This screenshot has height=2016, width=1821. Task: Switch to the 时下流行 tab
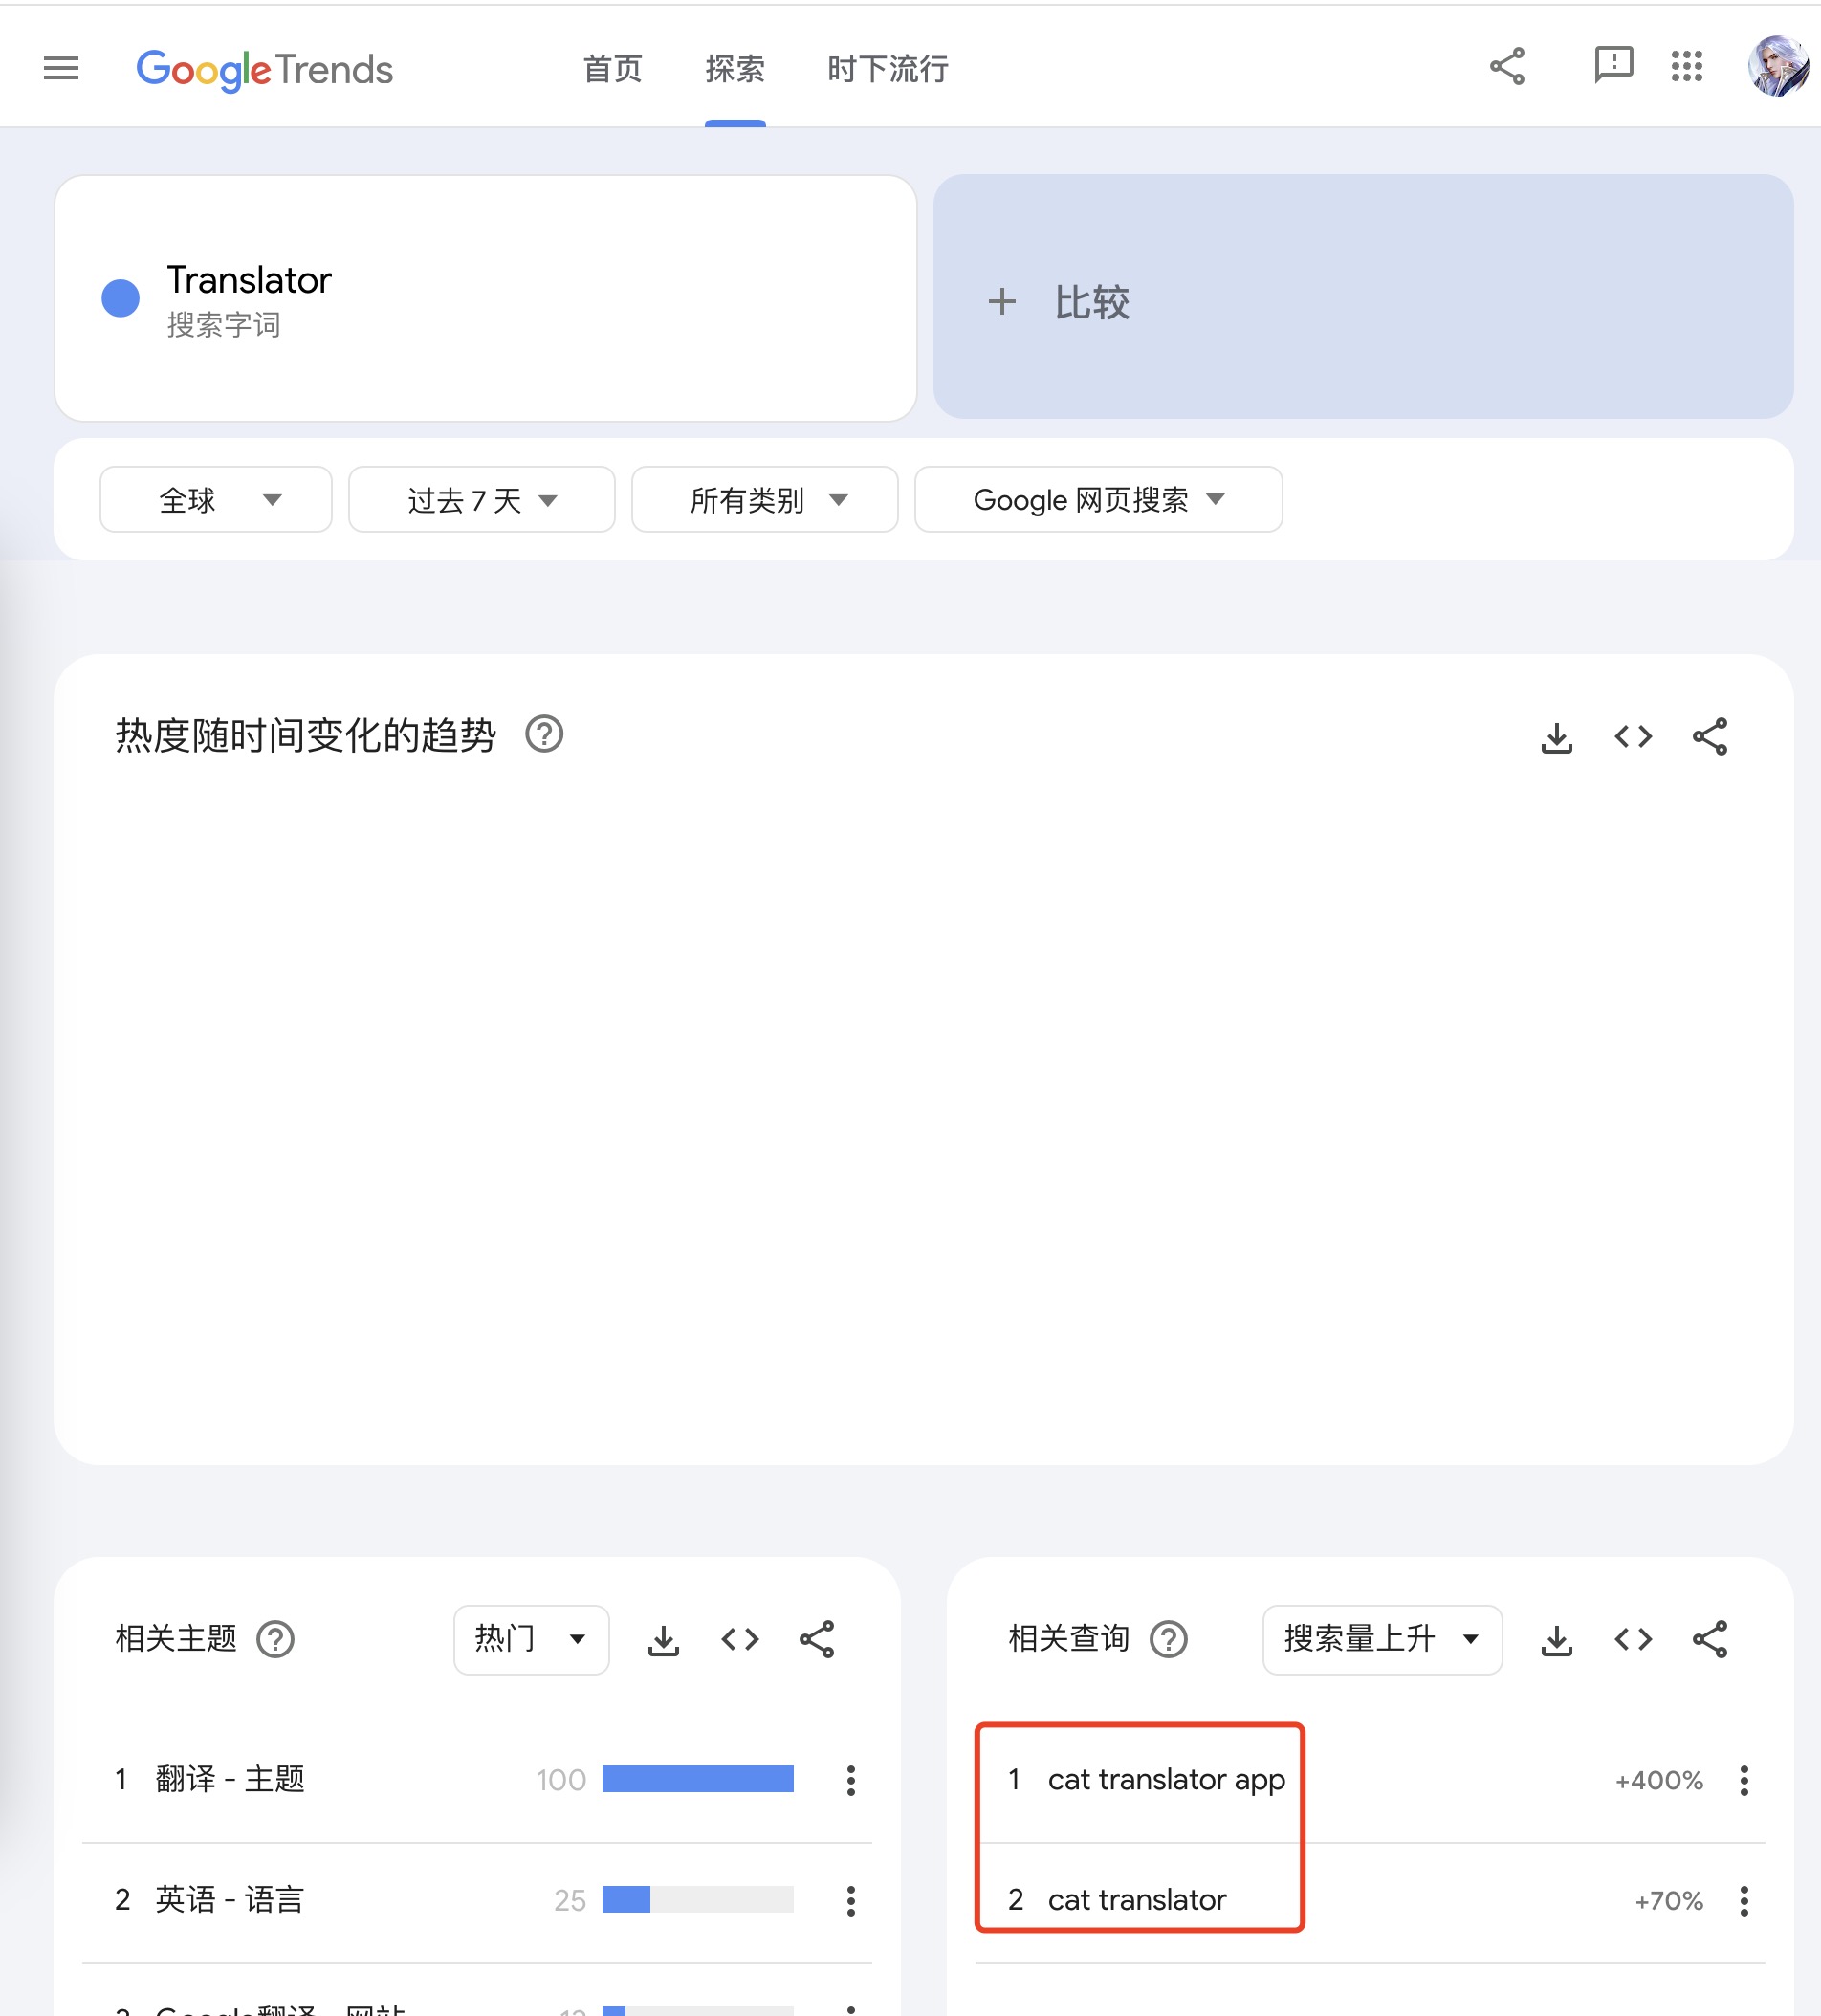coord(888,69)
